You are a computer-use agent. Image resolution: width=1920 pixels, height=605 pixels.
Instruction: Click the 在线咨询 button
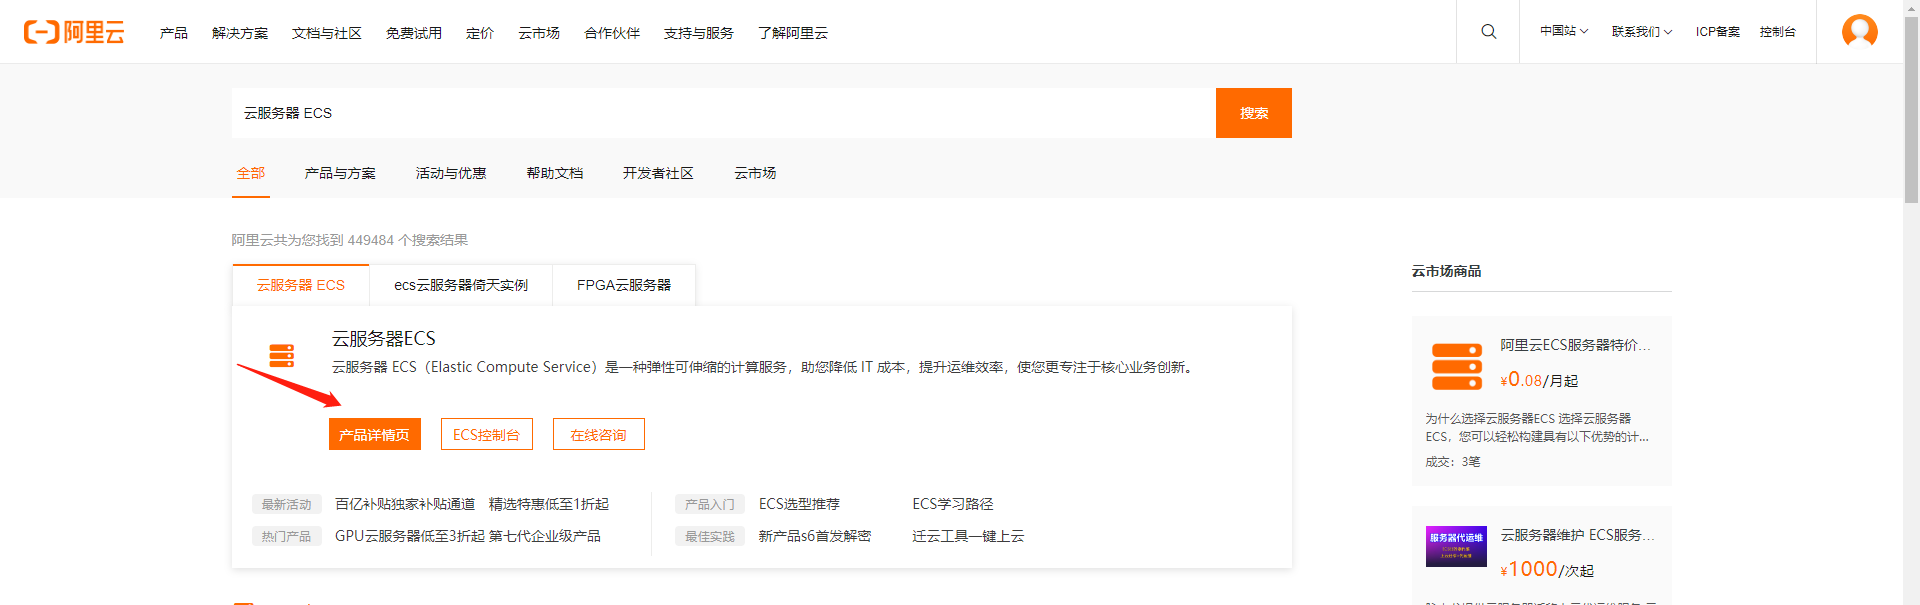coord(599,434)
